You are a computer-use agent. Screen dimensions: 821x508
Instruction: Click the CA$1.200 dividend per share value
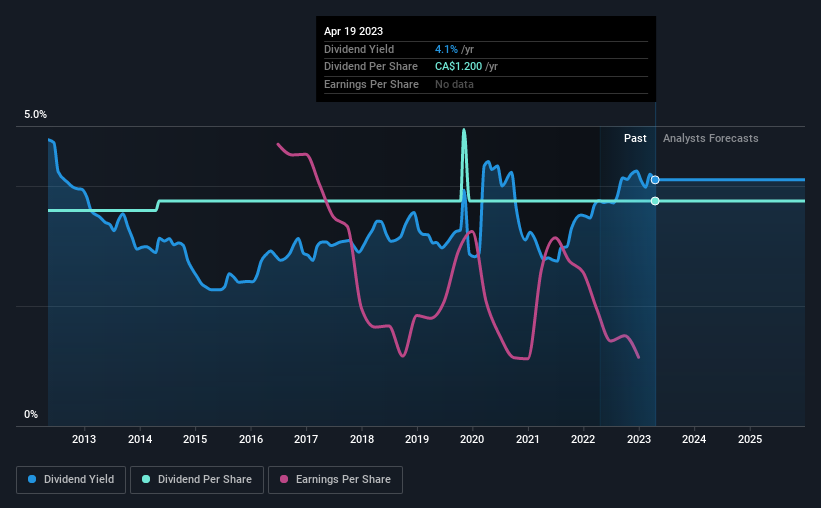click(458, 67)
